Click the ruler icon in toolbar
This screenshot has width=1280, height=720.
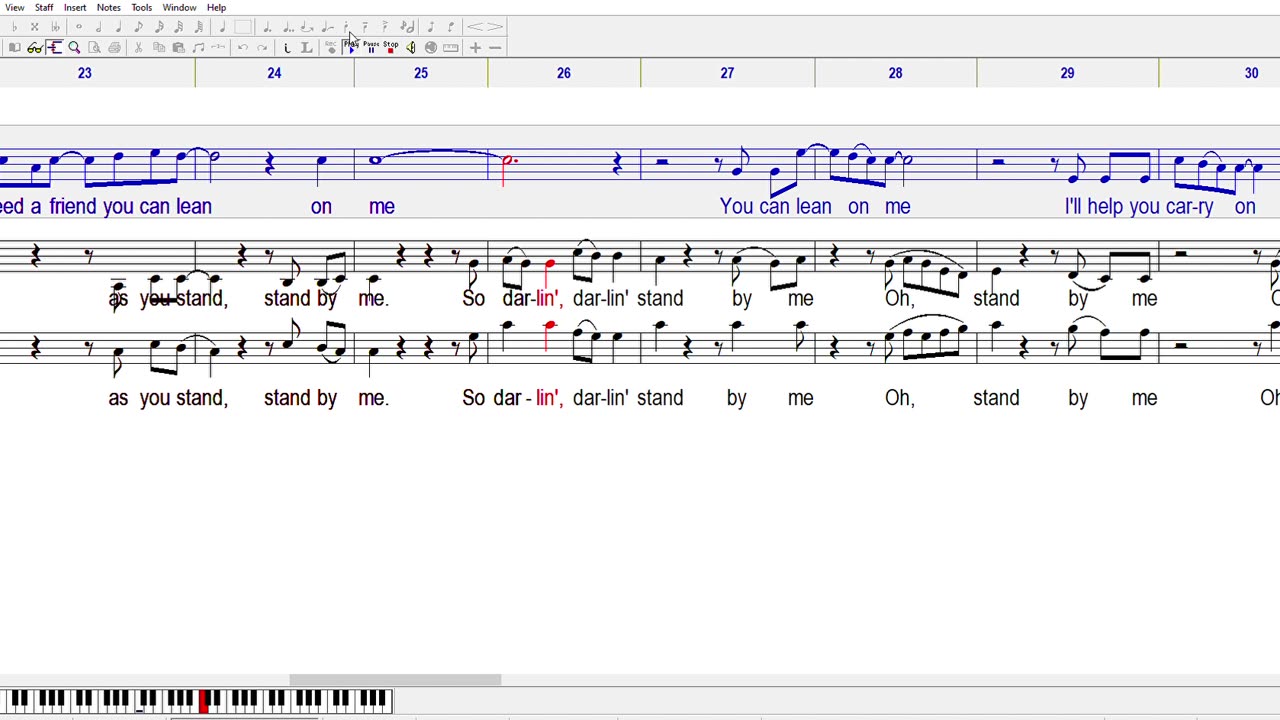(451, 47)
